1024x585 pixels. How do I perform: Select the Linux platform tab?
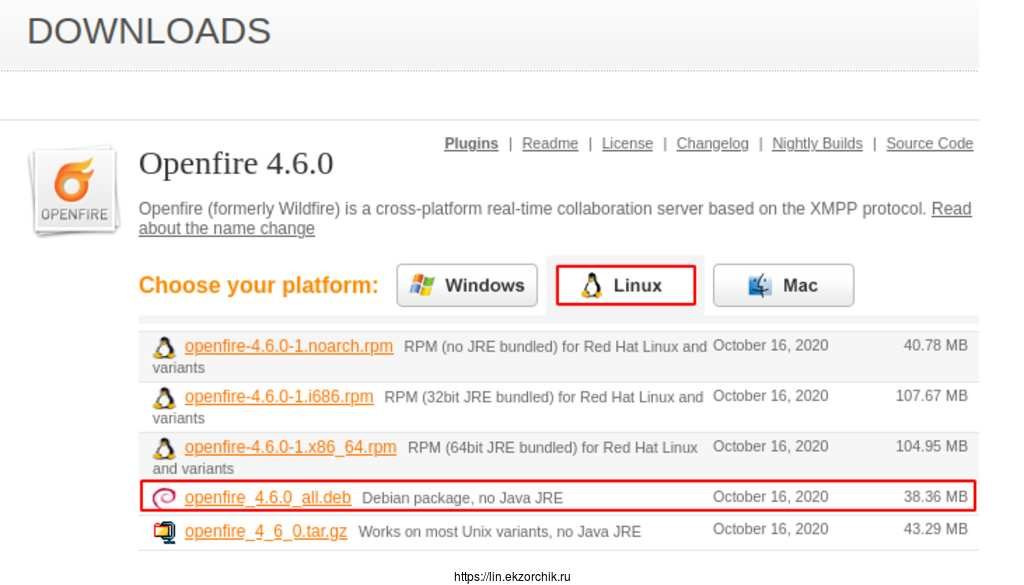[625, 286]
